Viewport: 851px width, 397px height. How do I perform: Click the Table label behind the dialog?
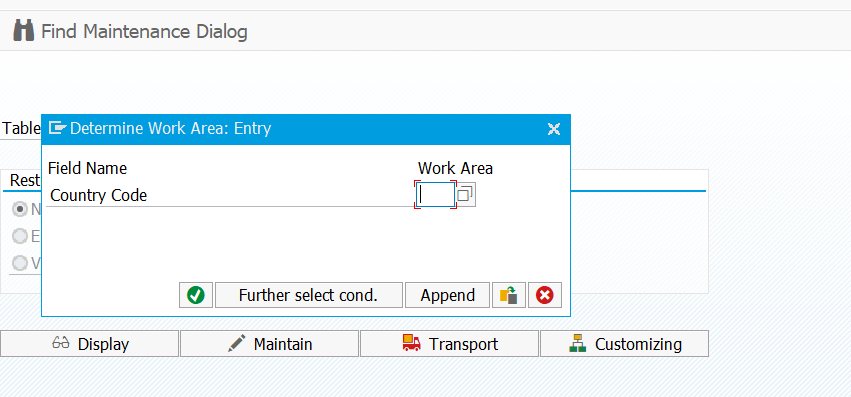[x=21, y=129]
